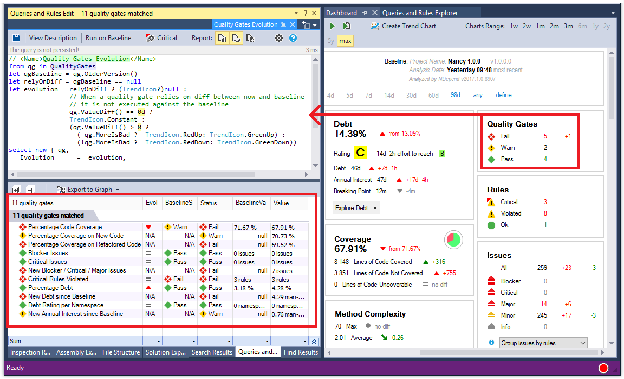
Task: Click the define baseline link
Action: coord(503,95)
